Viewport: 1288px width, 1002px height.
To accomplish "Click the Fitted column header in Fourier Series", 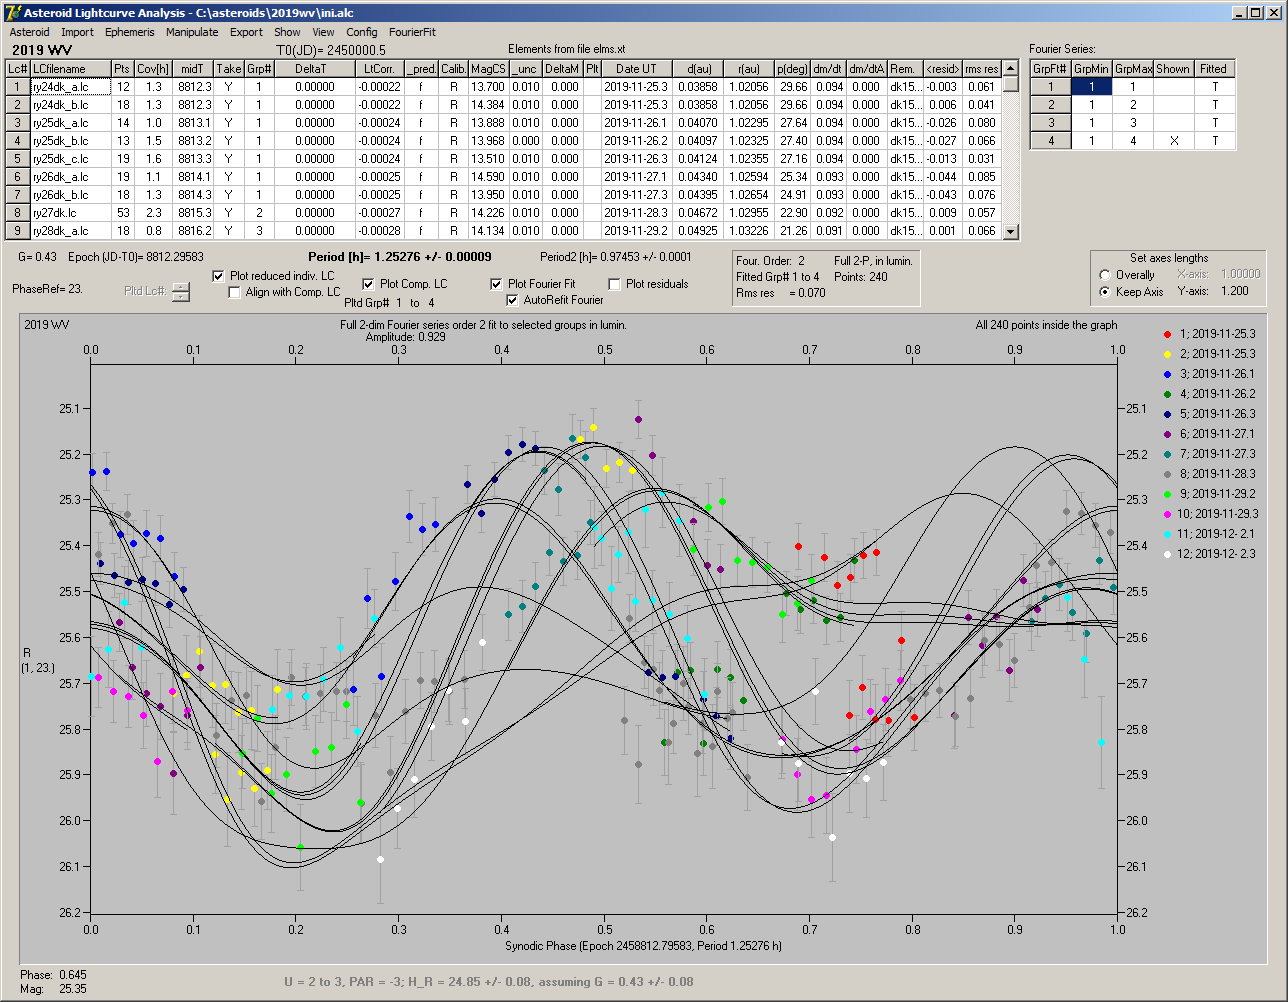I will [1214, 69].
